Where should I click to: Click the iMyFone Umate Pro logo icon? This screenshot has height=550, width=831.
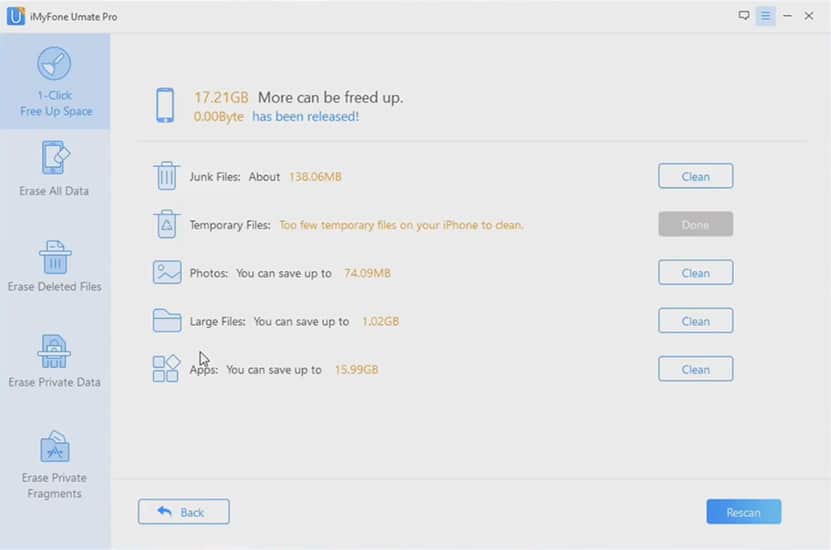(x=15, y=16)
